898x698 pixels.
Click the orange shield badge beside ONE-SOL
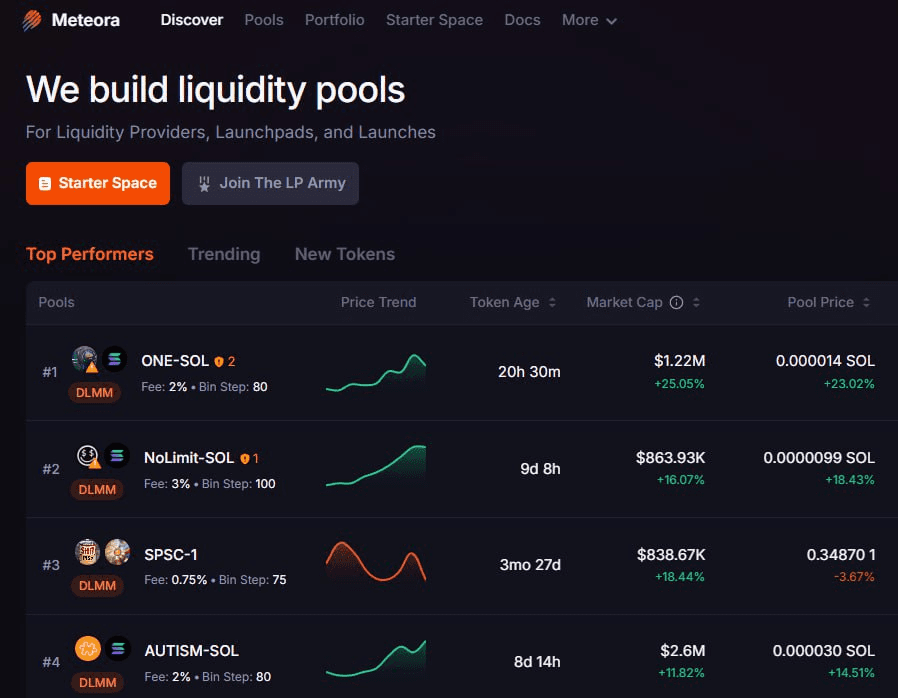219,361
